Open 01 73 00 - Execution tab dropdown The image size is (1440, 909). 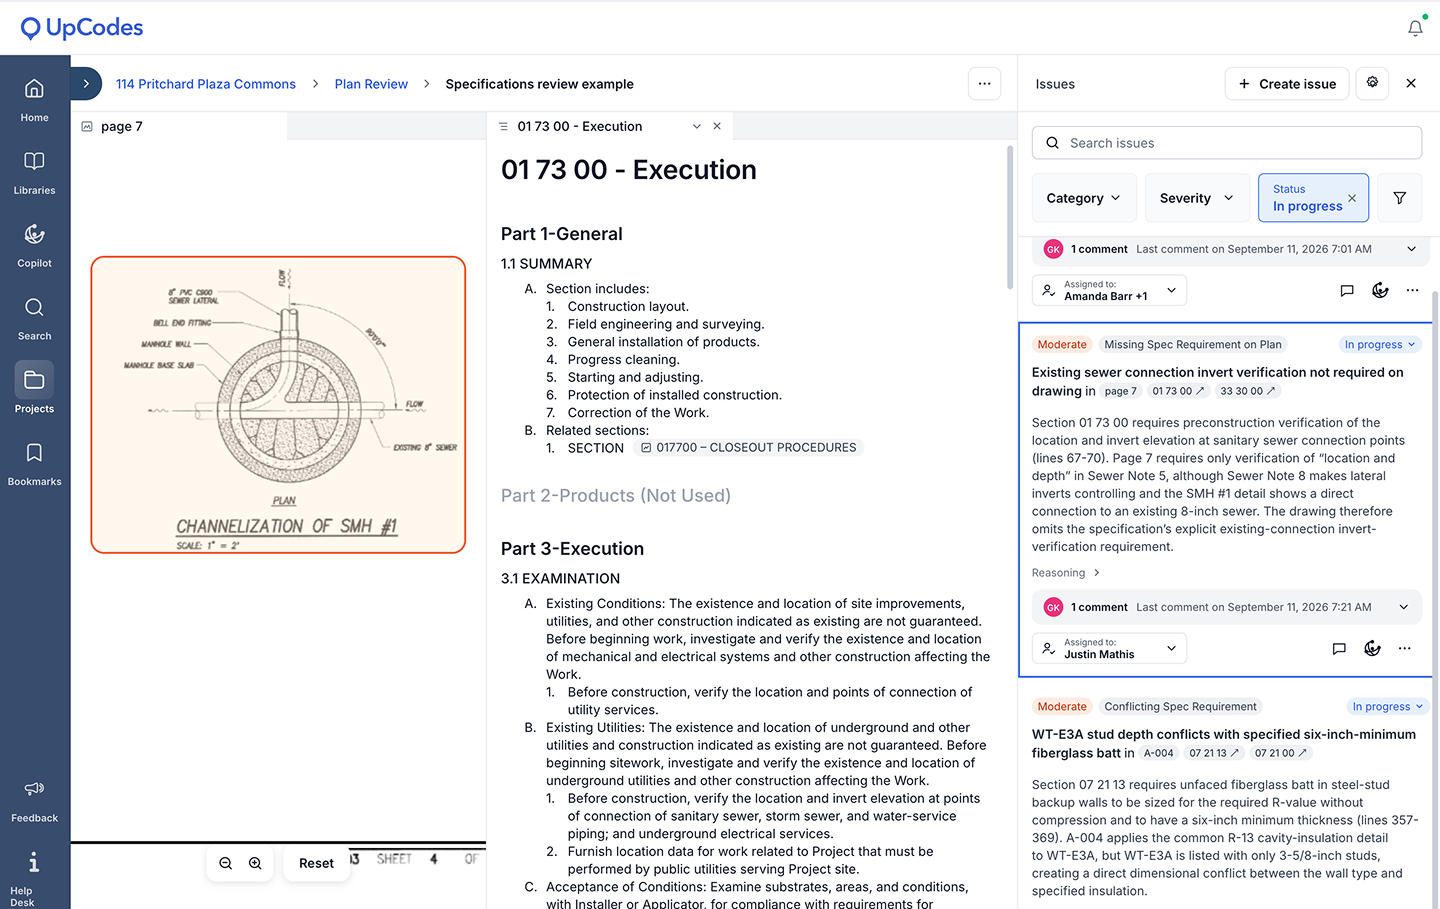pos(697,126)
